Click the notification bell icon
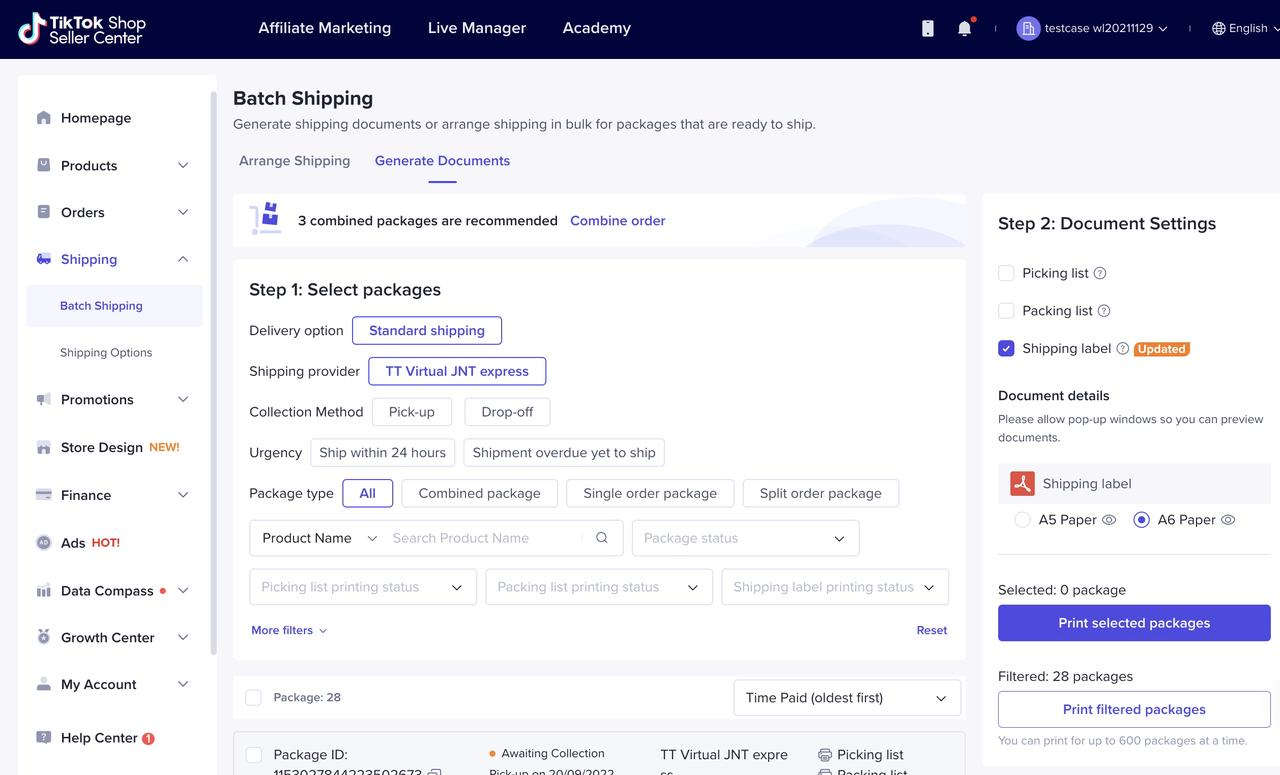The width and height of the screenshot is (1280, 775). coord(964,29)
